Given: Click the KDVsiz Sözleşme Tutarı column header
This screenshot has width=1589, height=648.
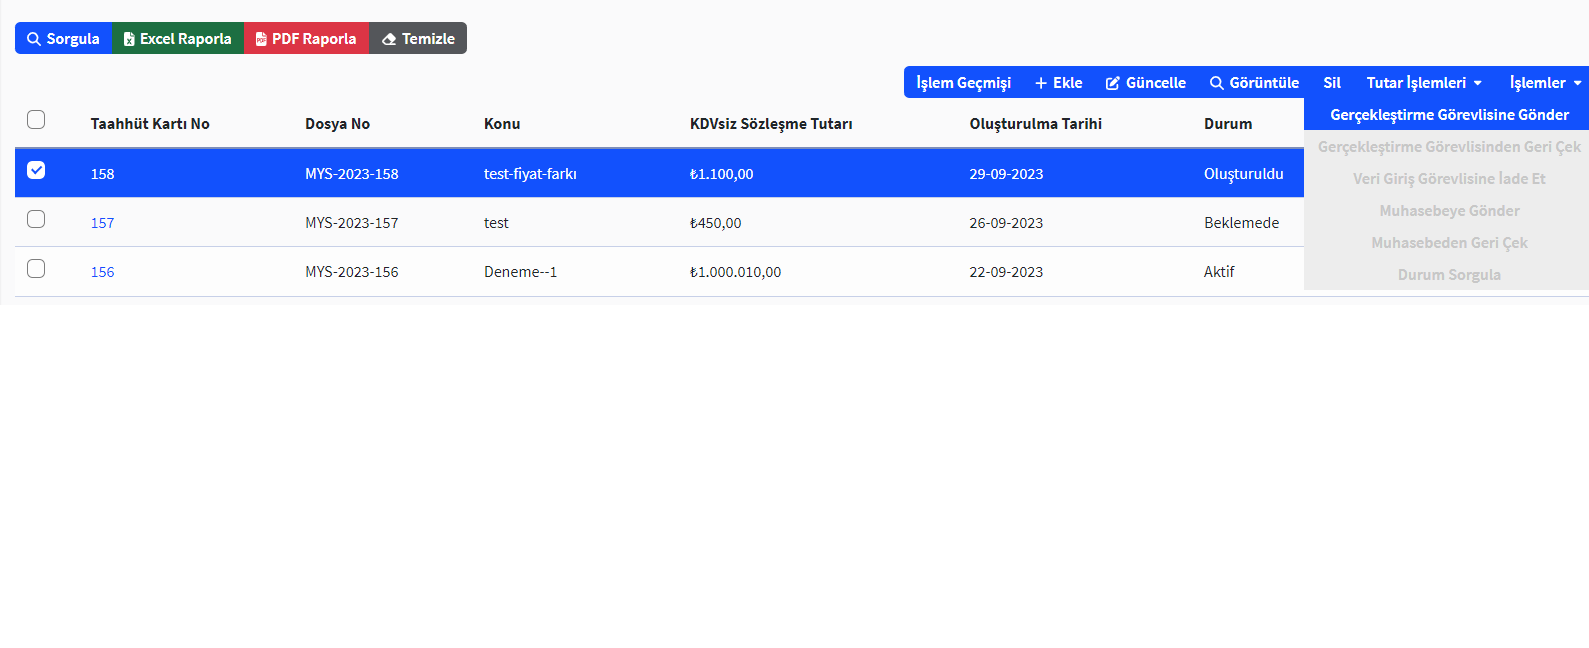Looking at the screenshot, I should pyautogui.click(x=771, y=124).
